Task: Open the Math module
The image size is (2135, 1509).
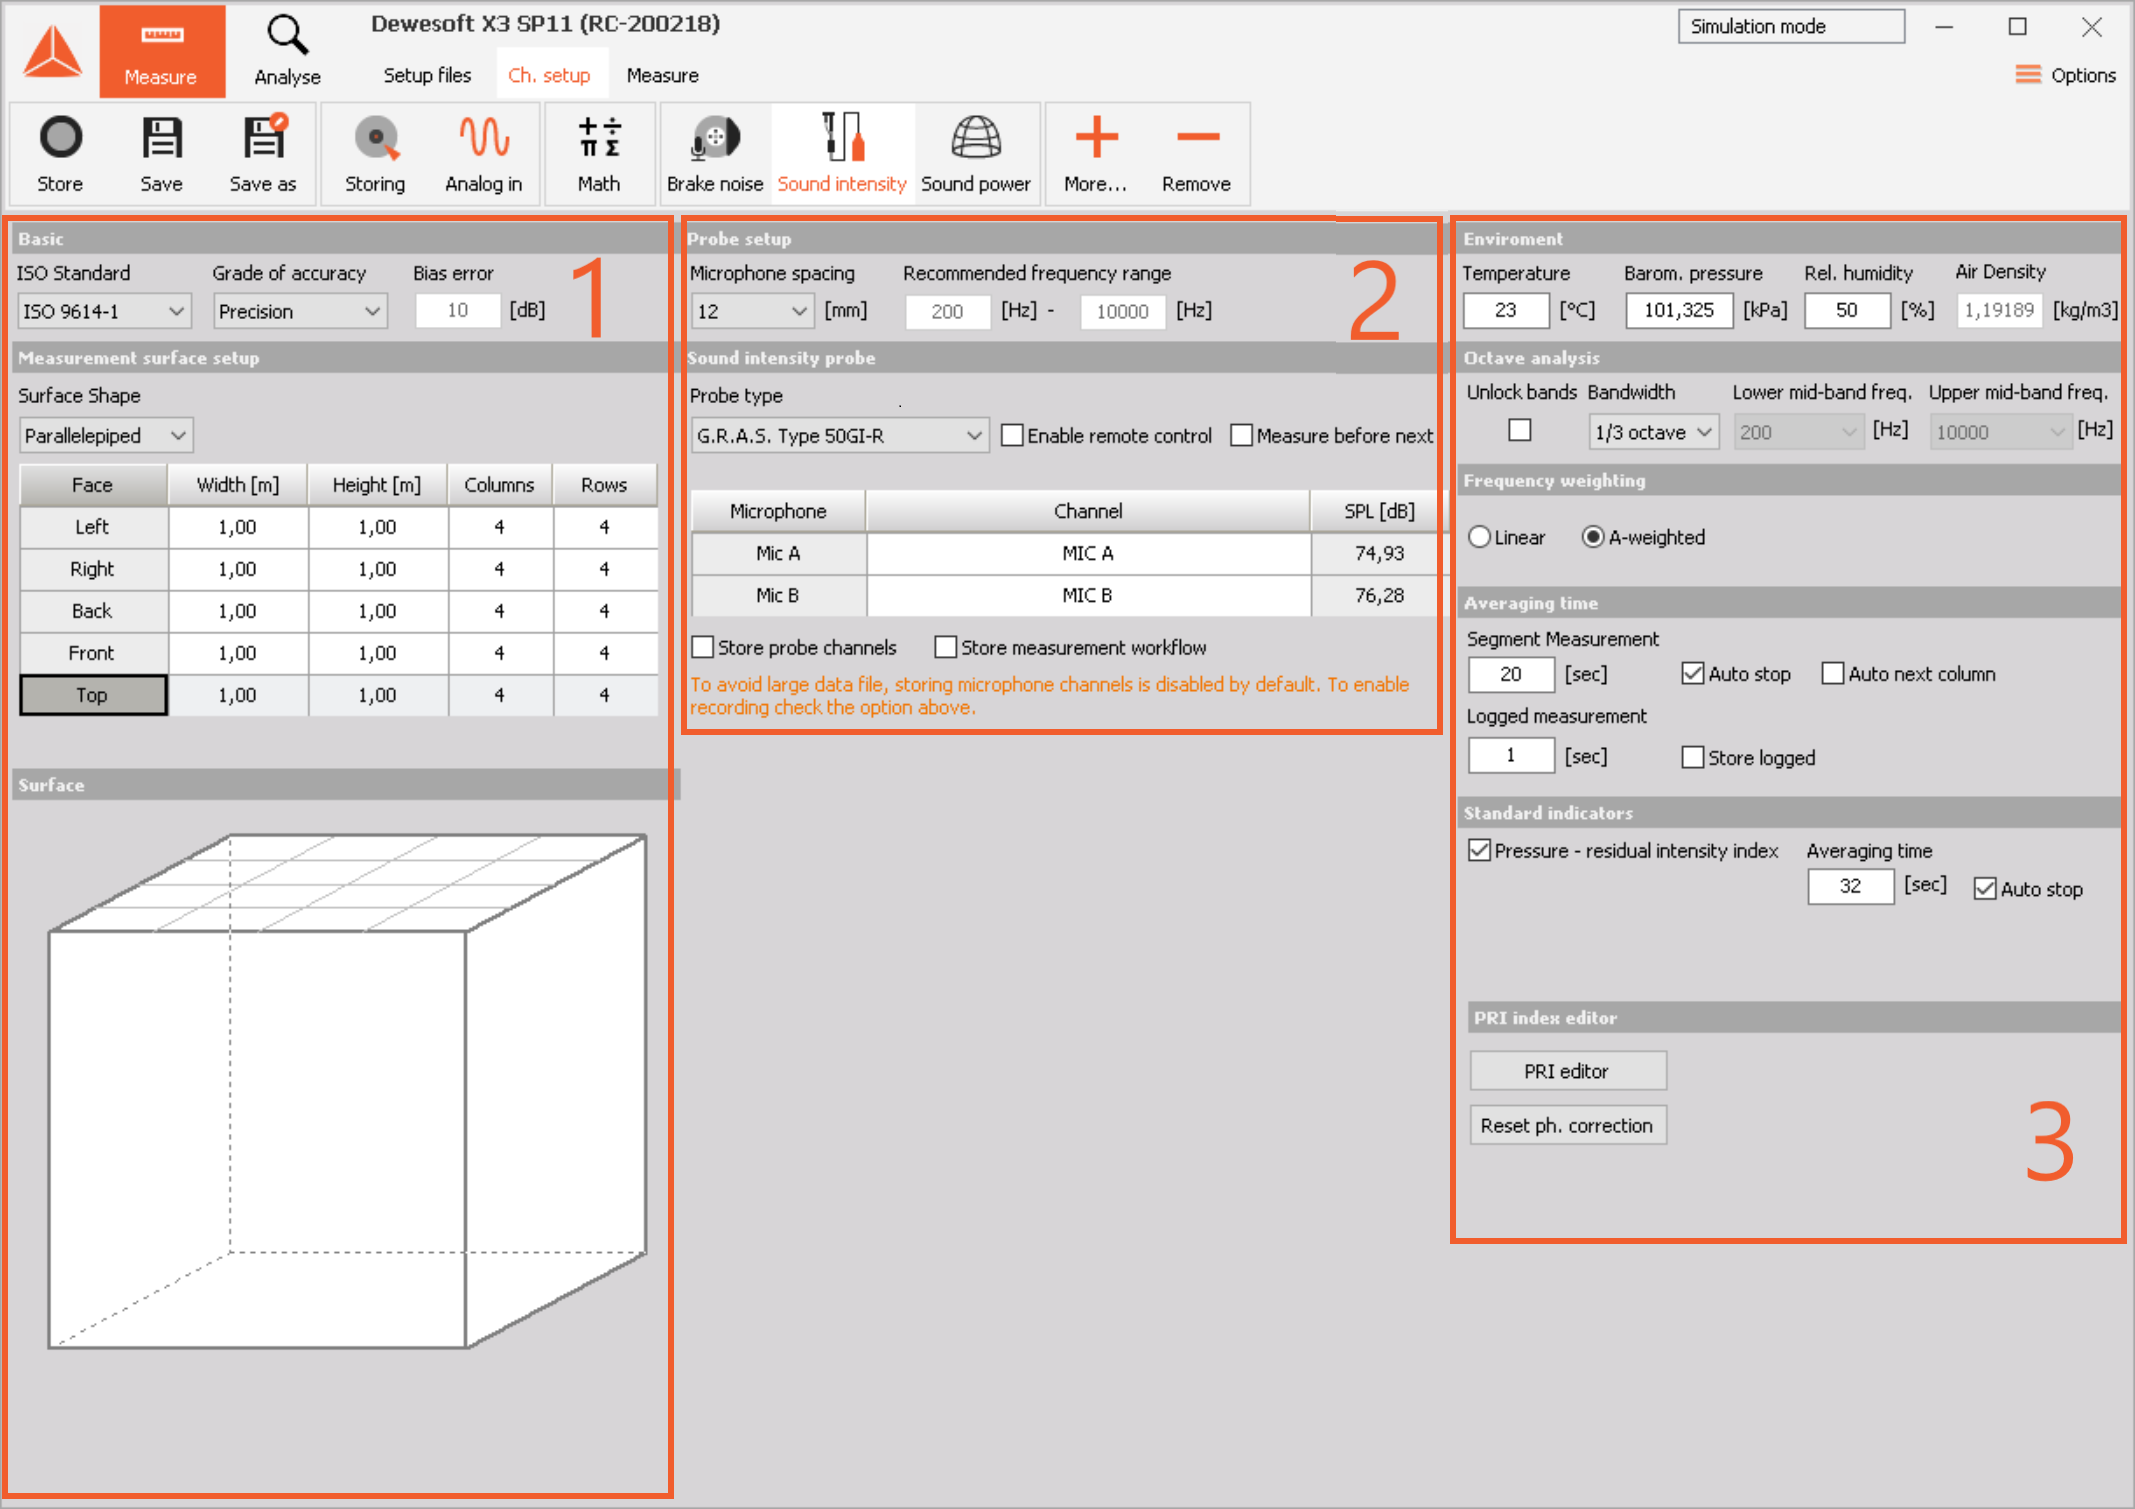Action: click(x=599, y=154)
